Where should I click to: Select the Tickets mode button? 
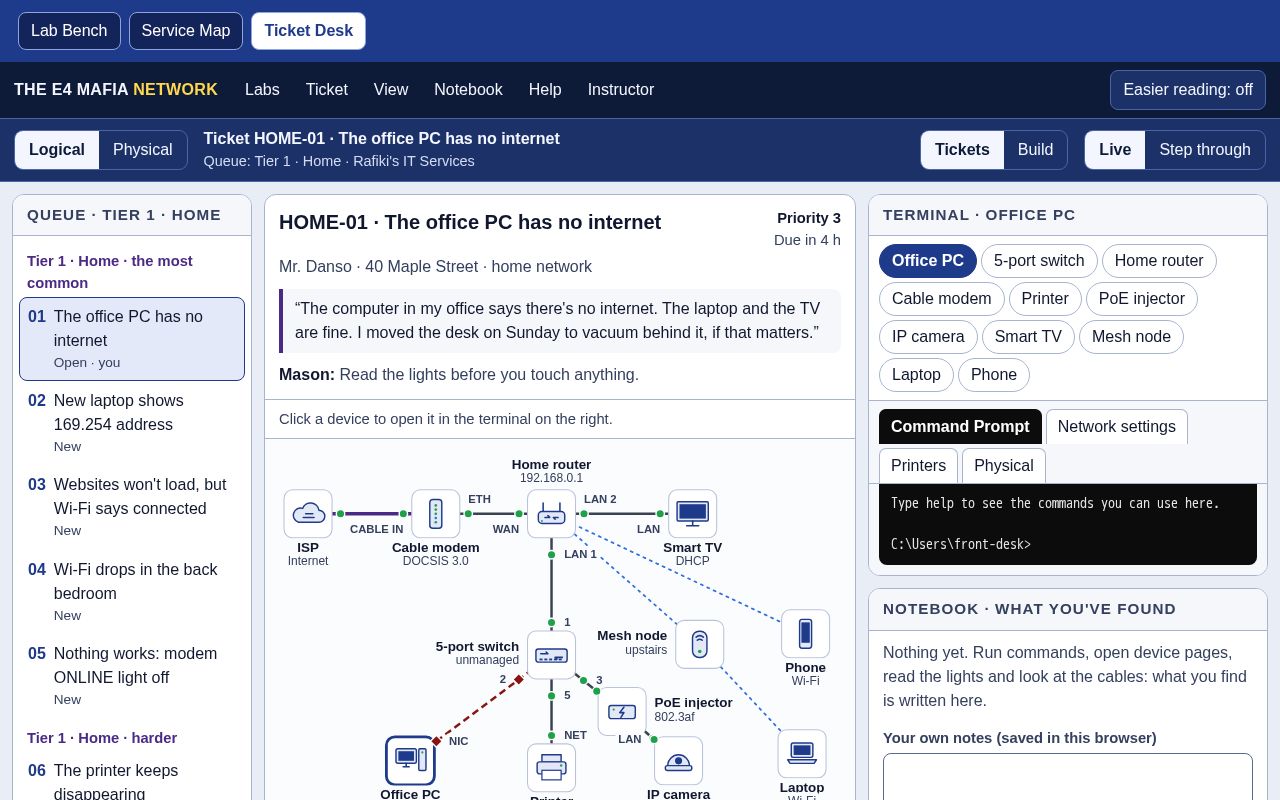click(x=962, y=150)
